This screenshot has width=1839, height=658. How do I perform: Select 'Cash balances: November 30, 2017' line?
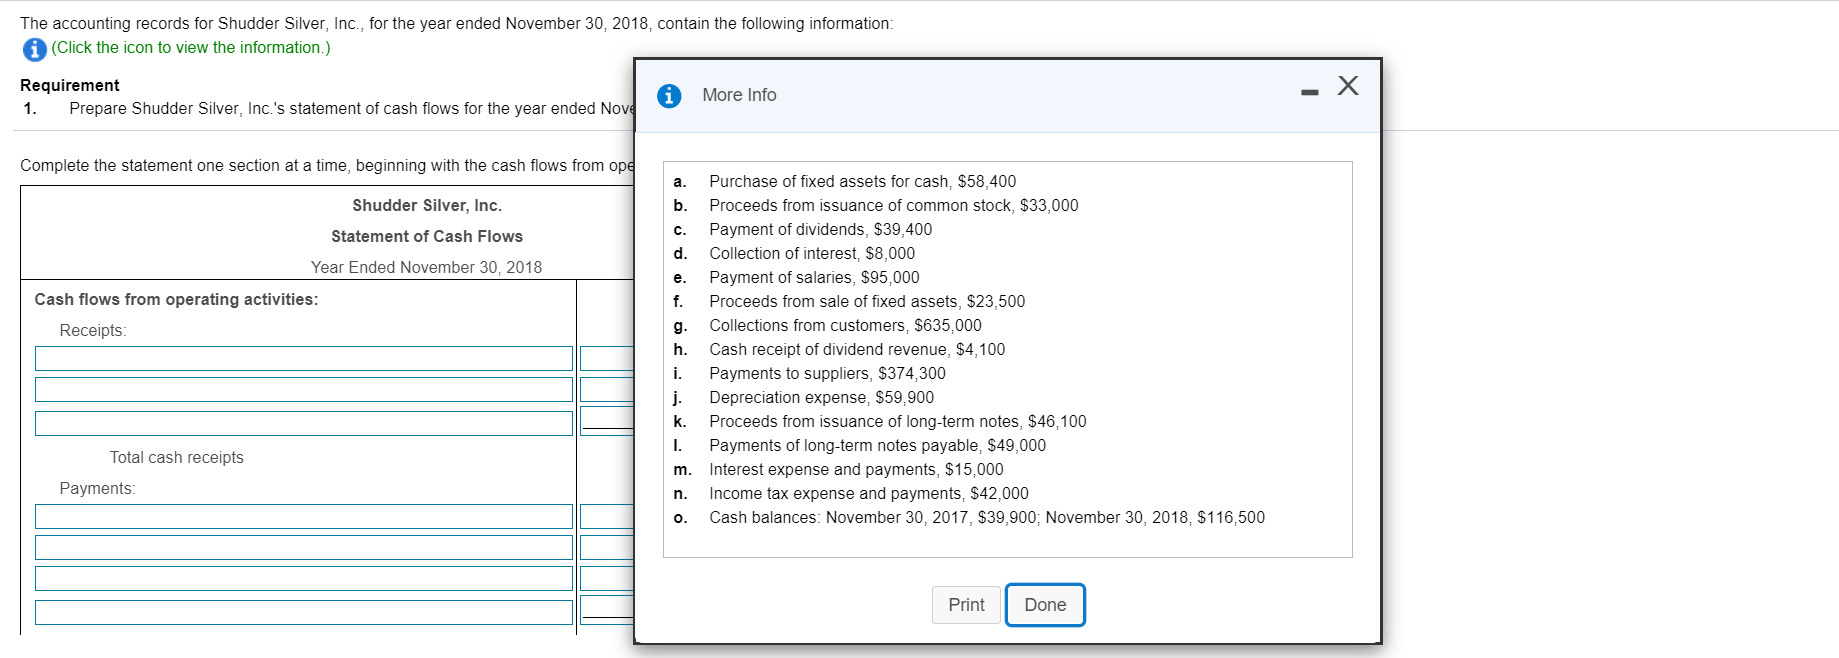986,517
